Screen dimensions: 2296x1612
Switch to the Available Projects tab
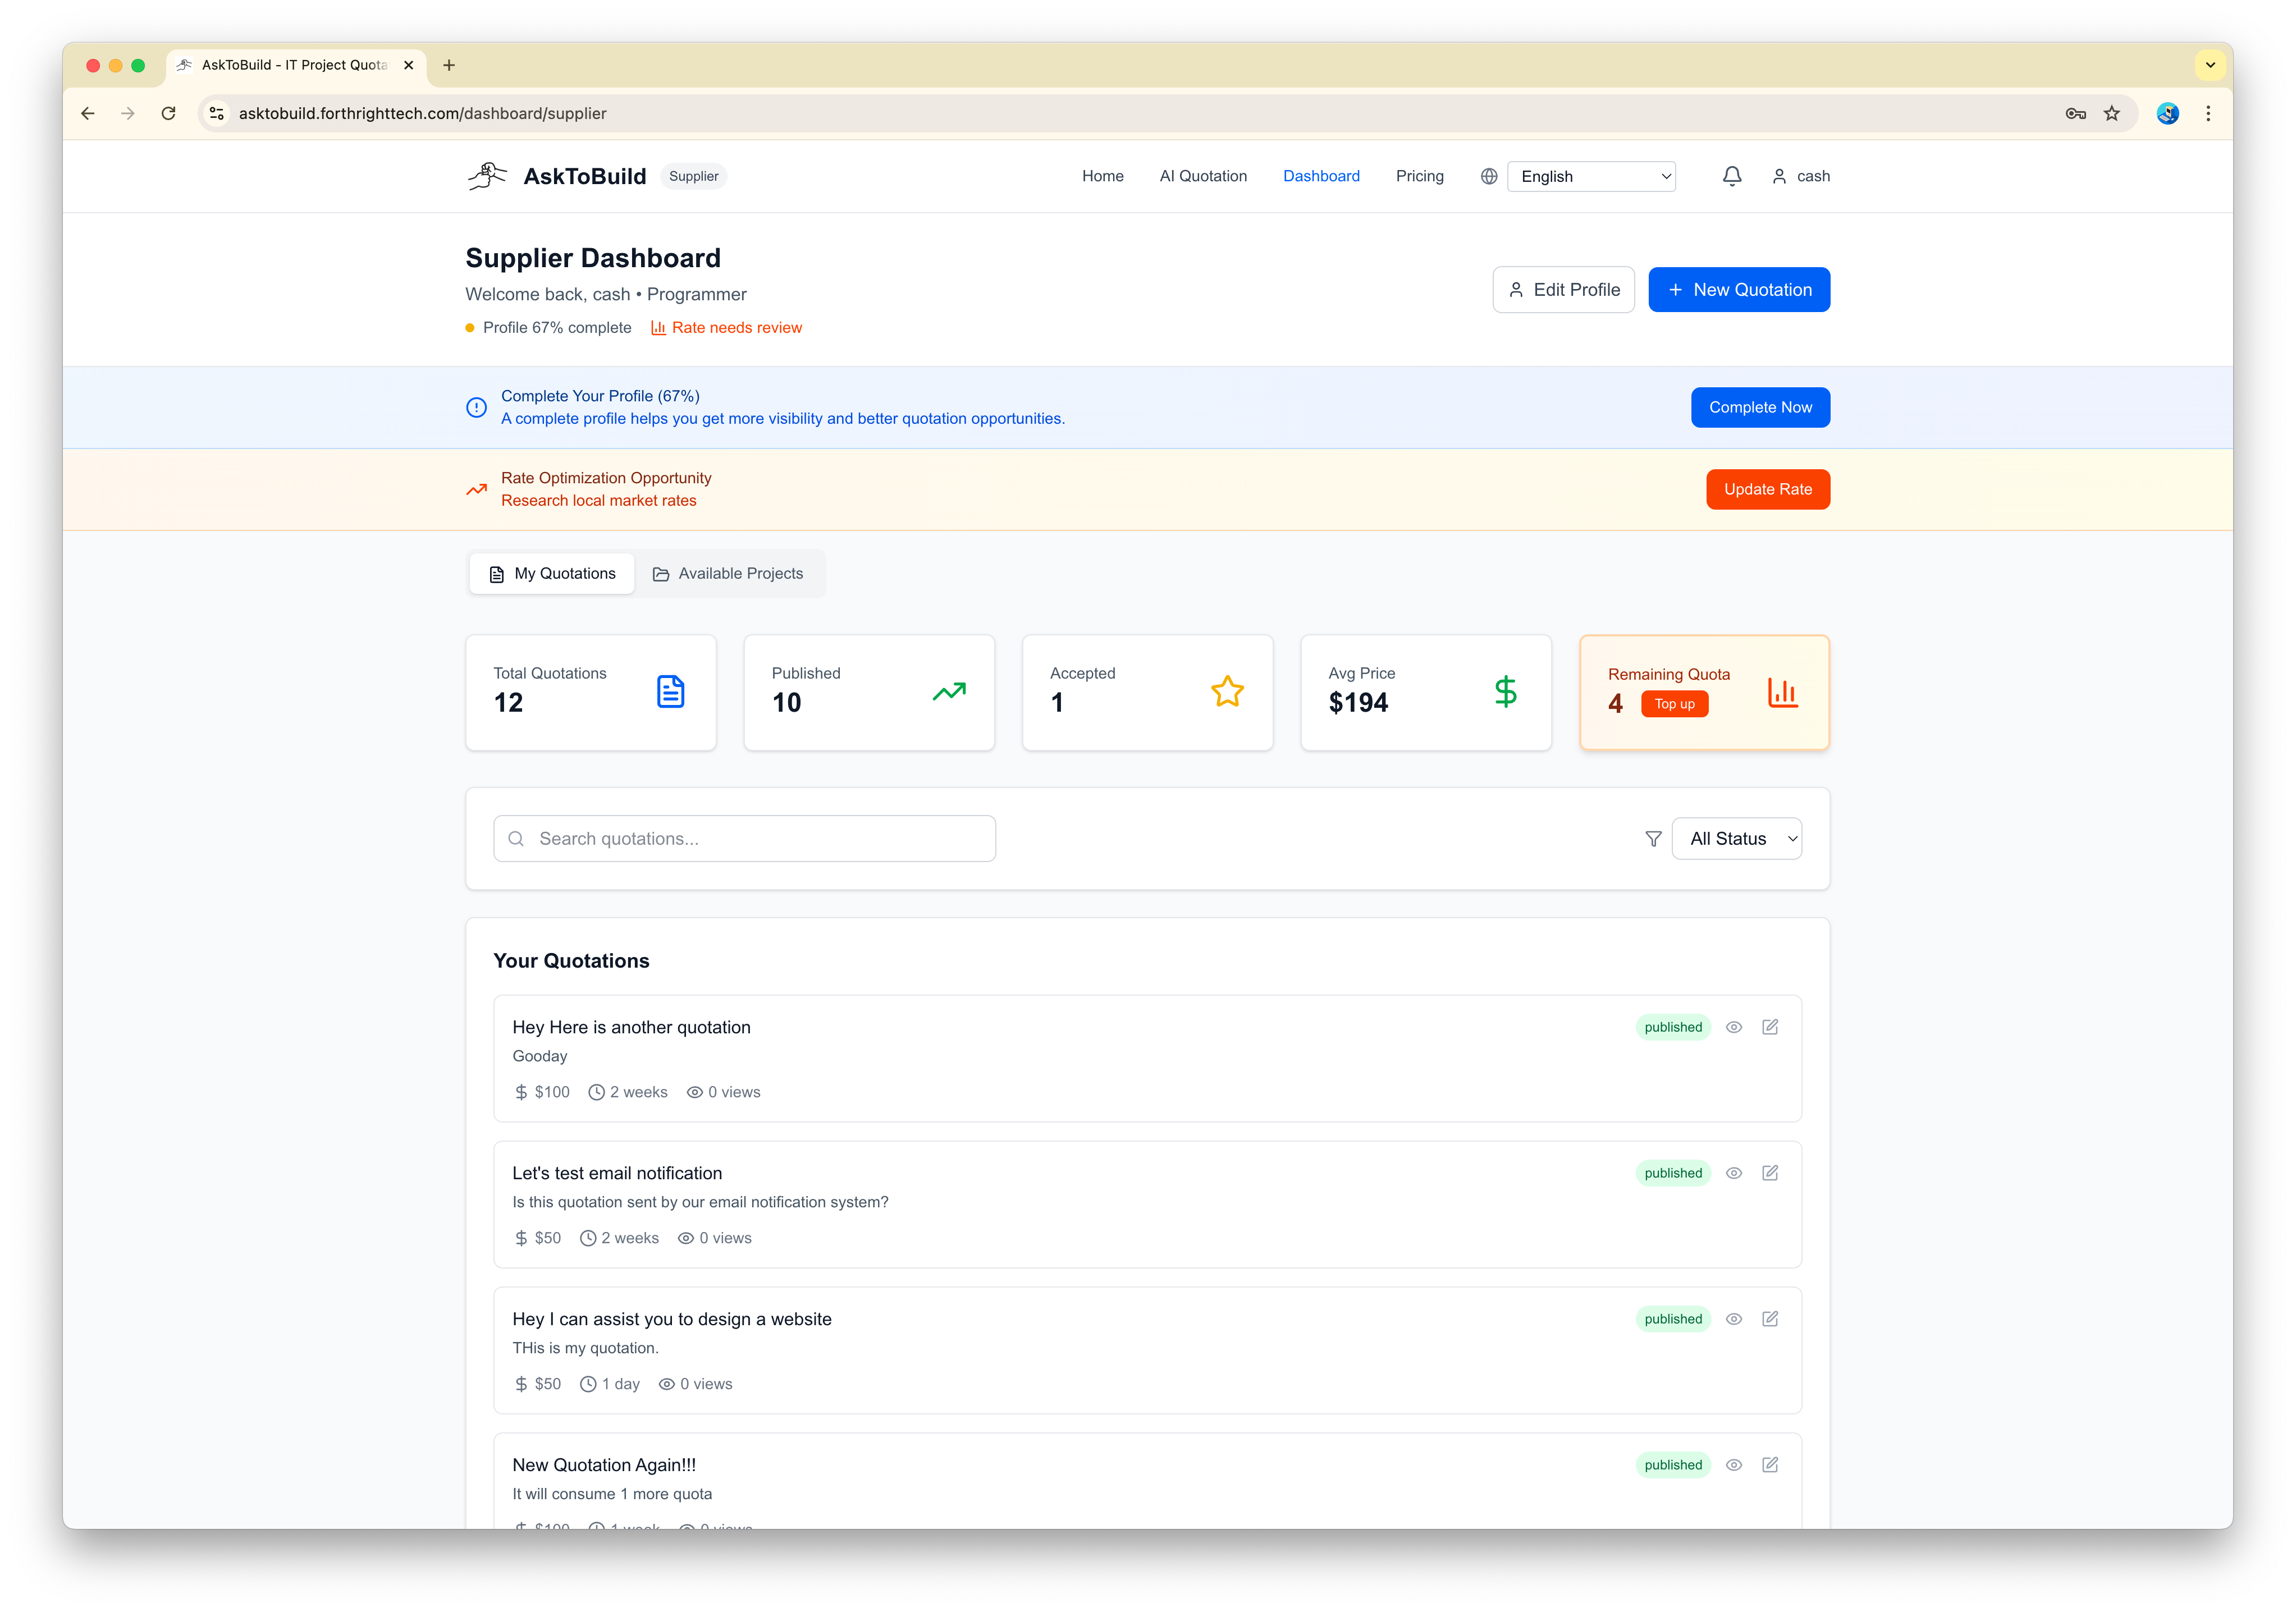[x=728, y=573]
